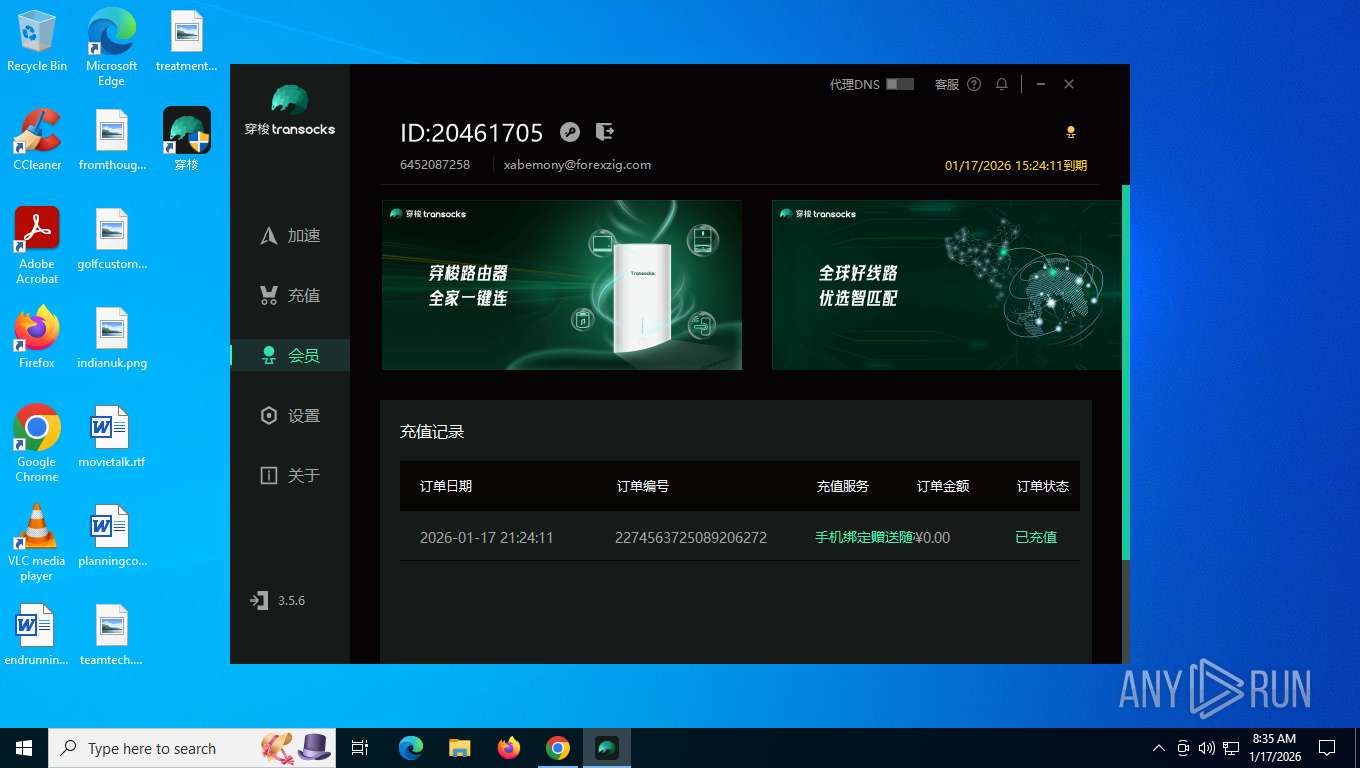This screenshot has height=768, width=1360.
Task: Log out using the exit door icon next to the ID
Action: click(604, 132)
